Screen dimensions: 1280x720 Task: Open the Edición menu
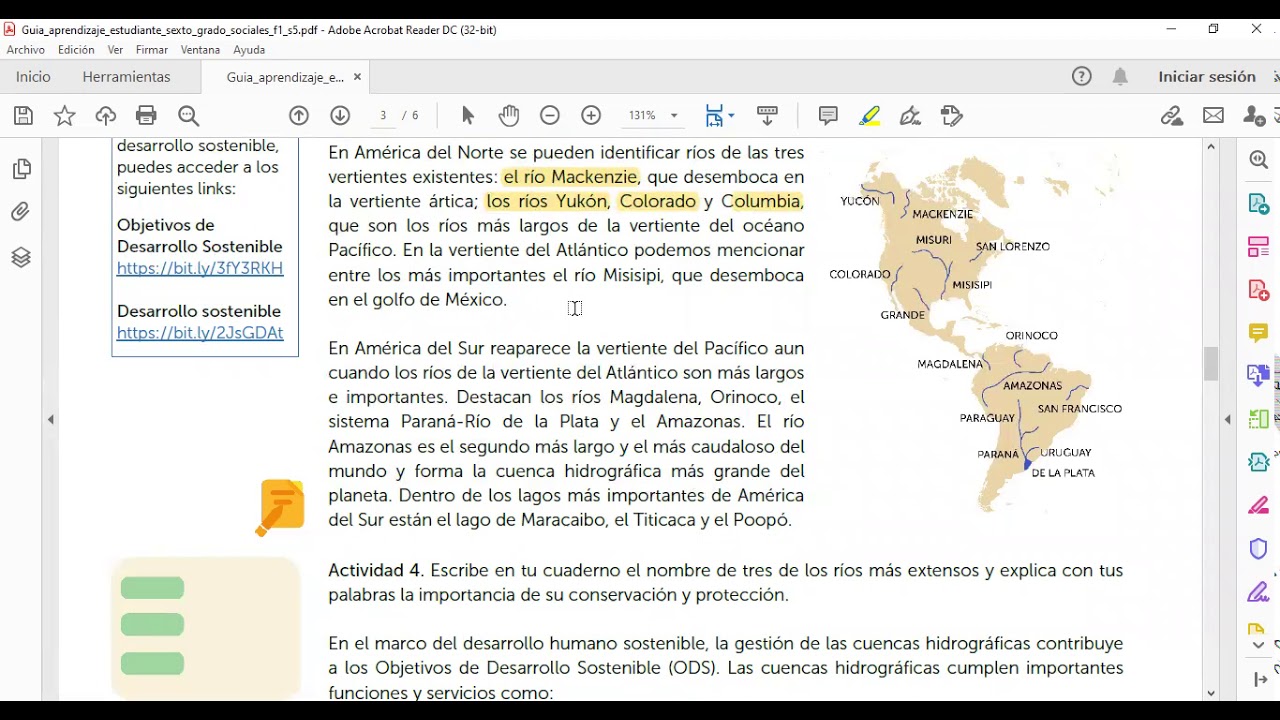pos(76,50)
